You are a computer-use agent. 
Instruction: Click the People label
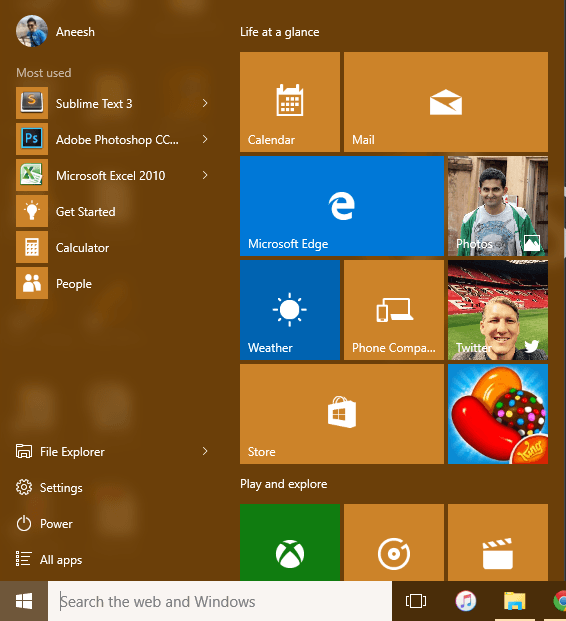pyautogui.click(x=74, y=284)
